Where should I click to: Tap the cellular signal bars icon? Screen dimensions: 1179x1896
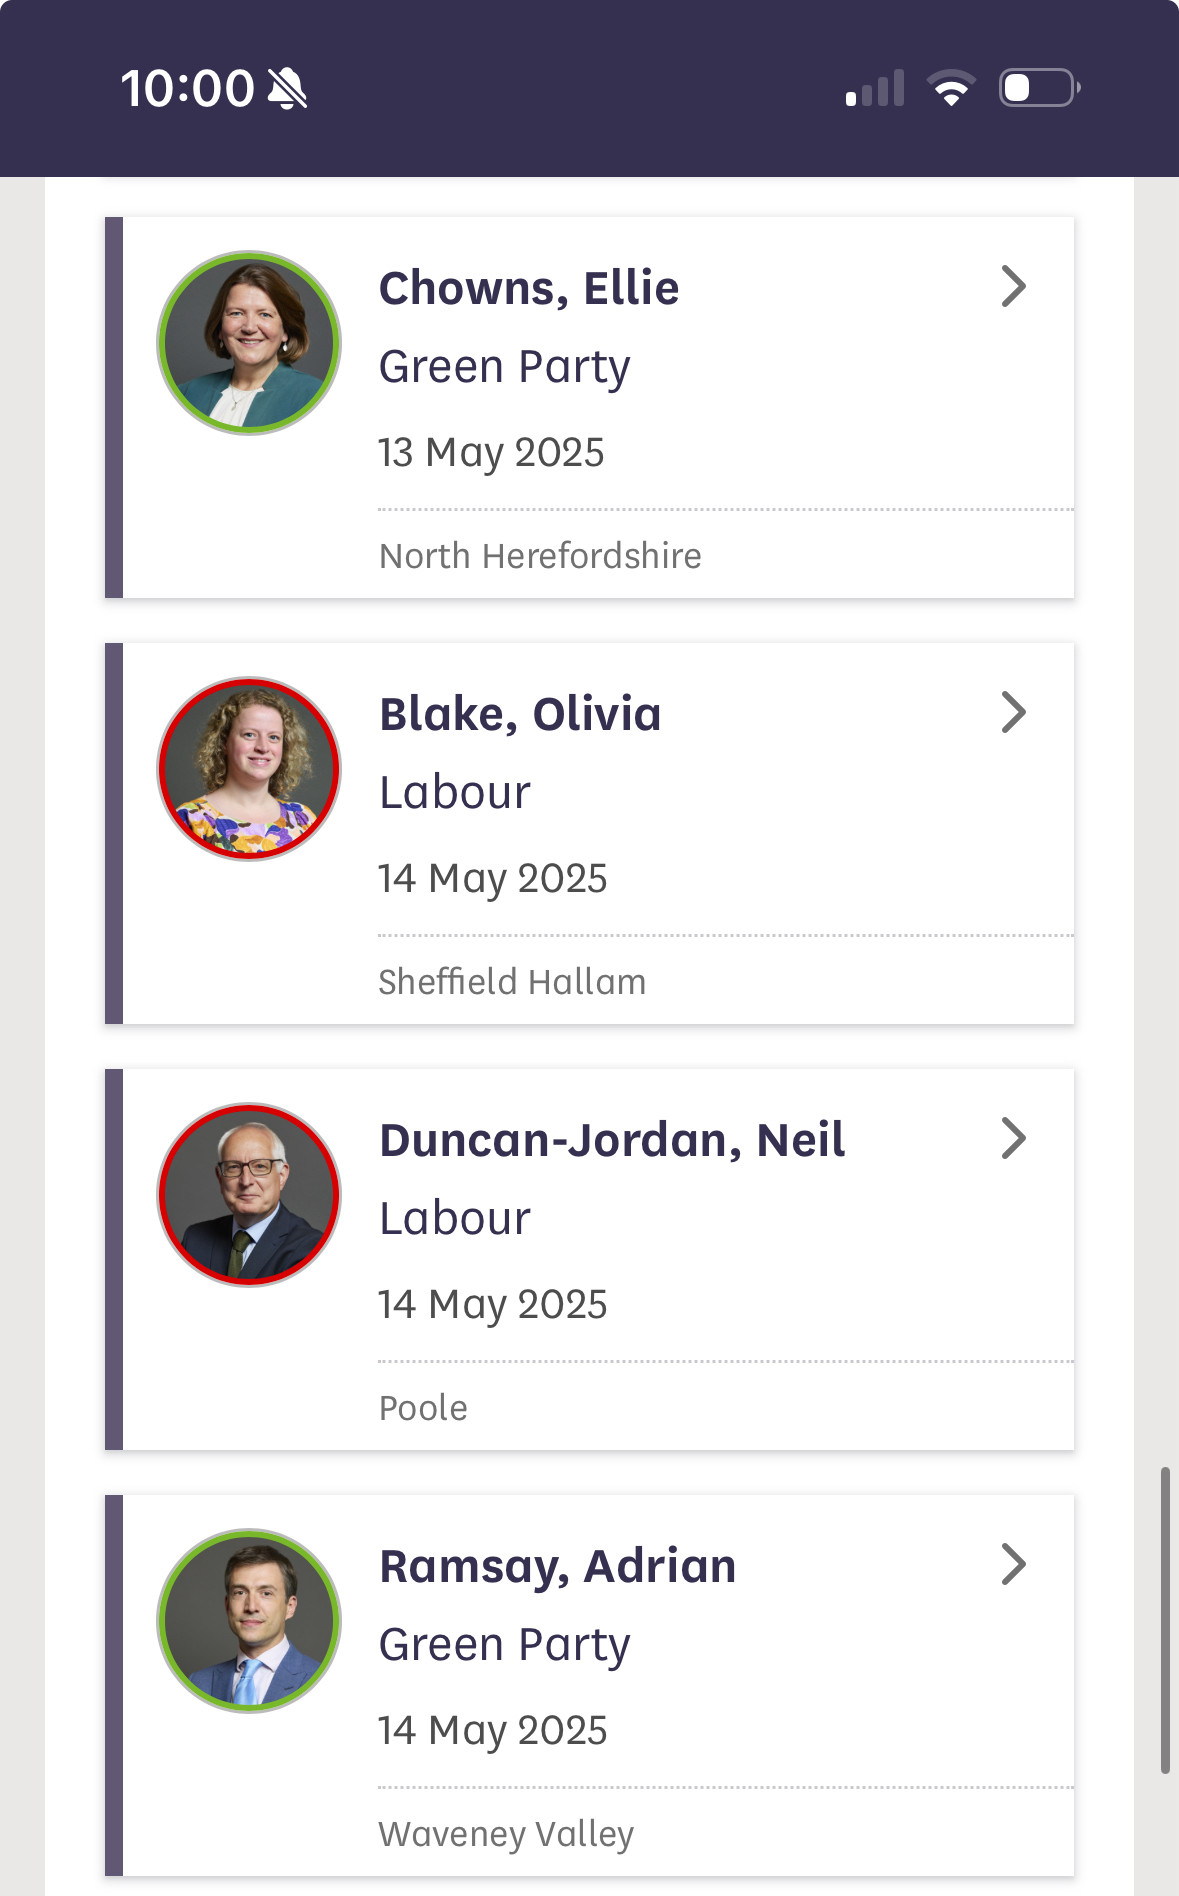875,88
